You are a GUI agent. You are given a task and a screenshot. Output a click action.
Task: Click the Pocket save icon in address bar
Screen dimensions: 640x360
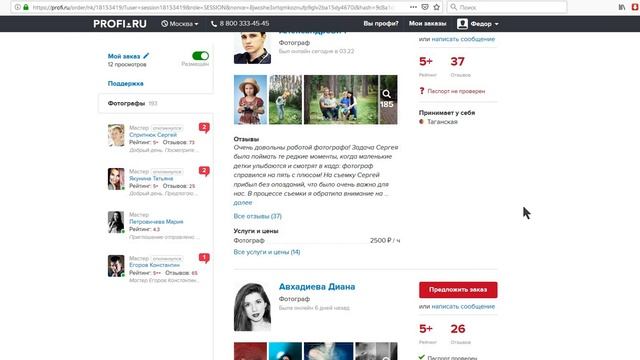pos(425,7)
